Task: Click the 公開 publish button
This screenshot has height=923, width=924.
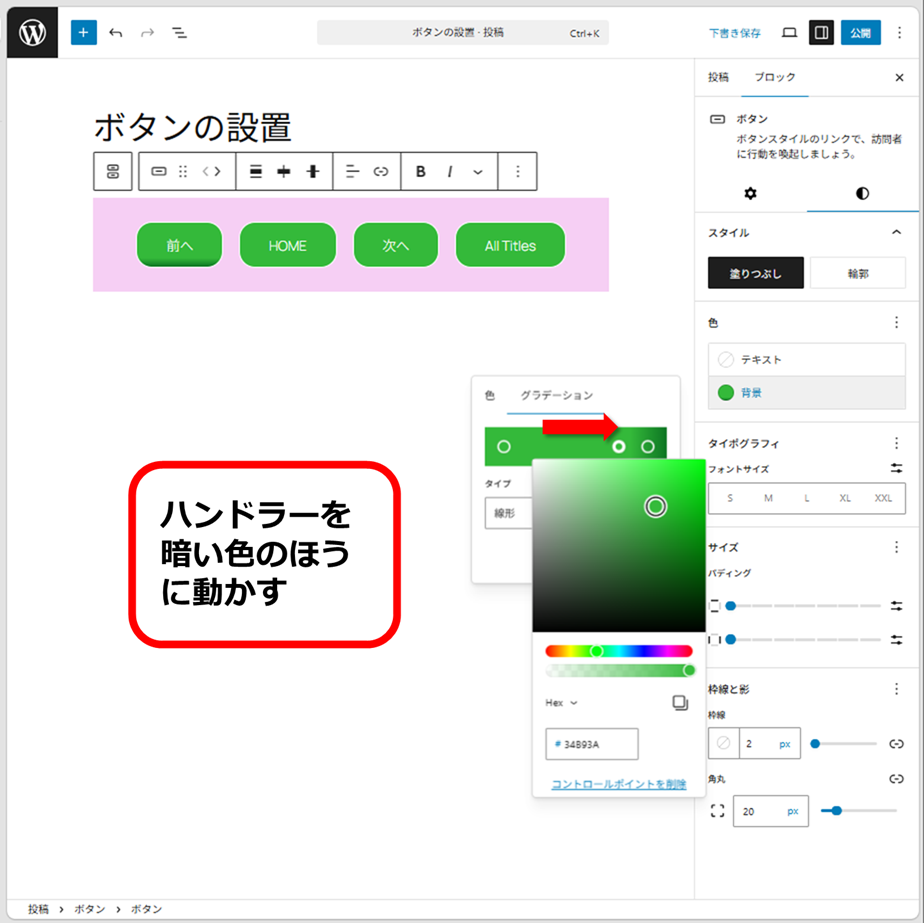Action: pyautogui.click(x=860, y=33)
